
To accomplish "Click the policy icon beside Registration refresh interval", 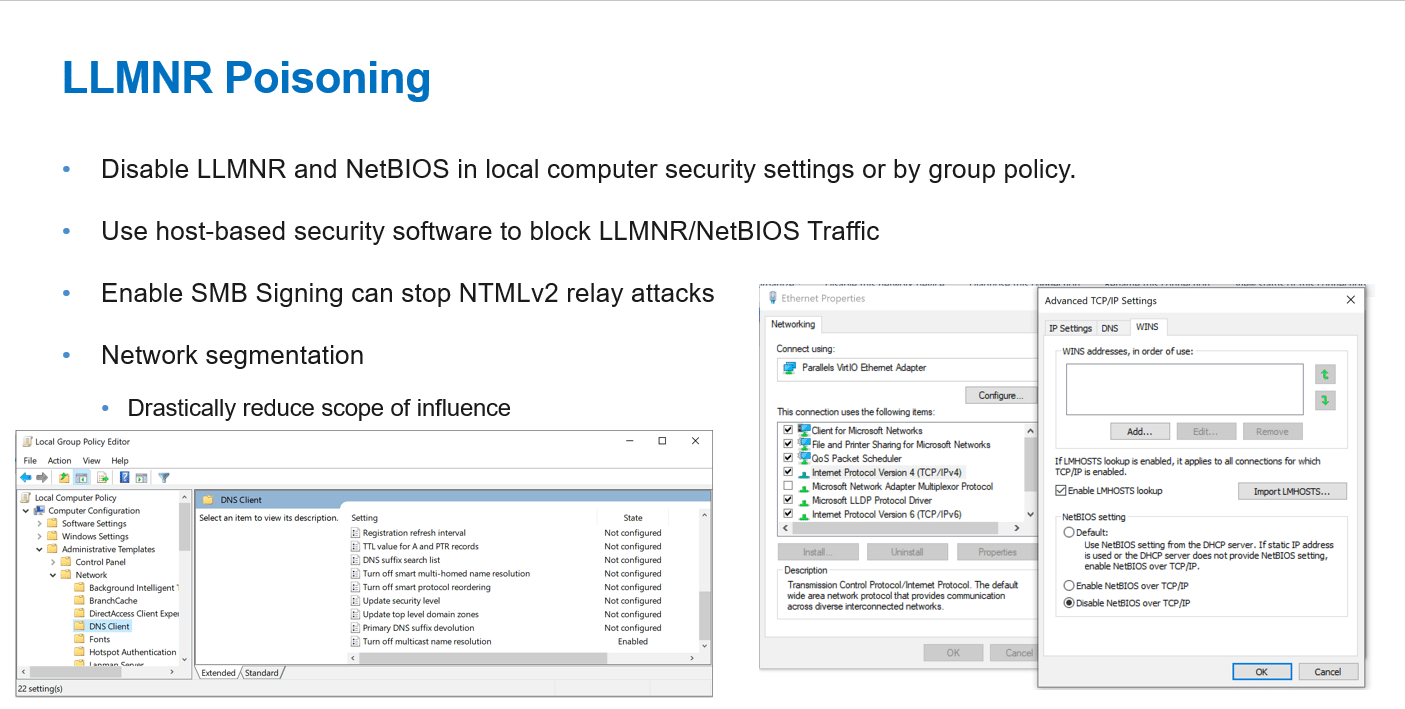I will tap(355, 533).
